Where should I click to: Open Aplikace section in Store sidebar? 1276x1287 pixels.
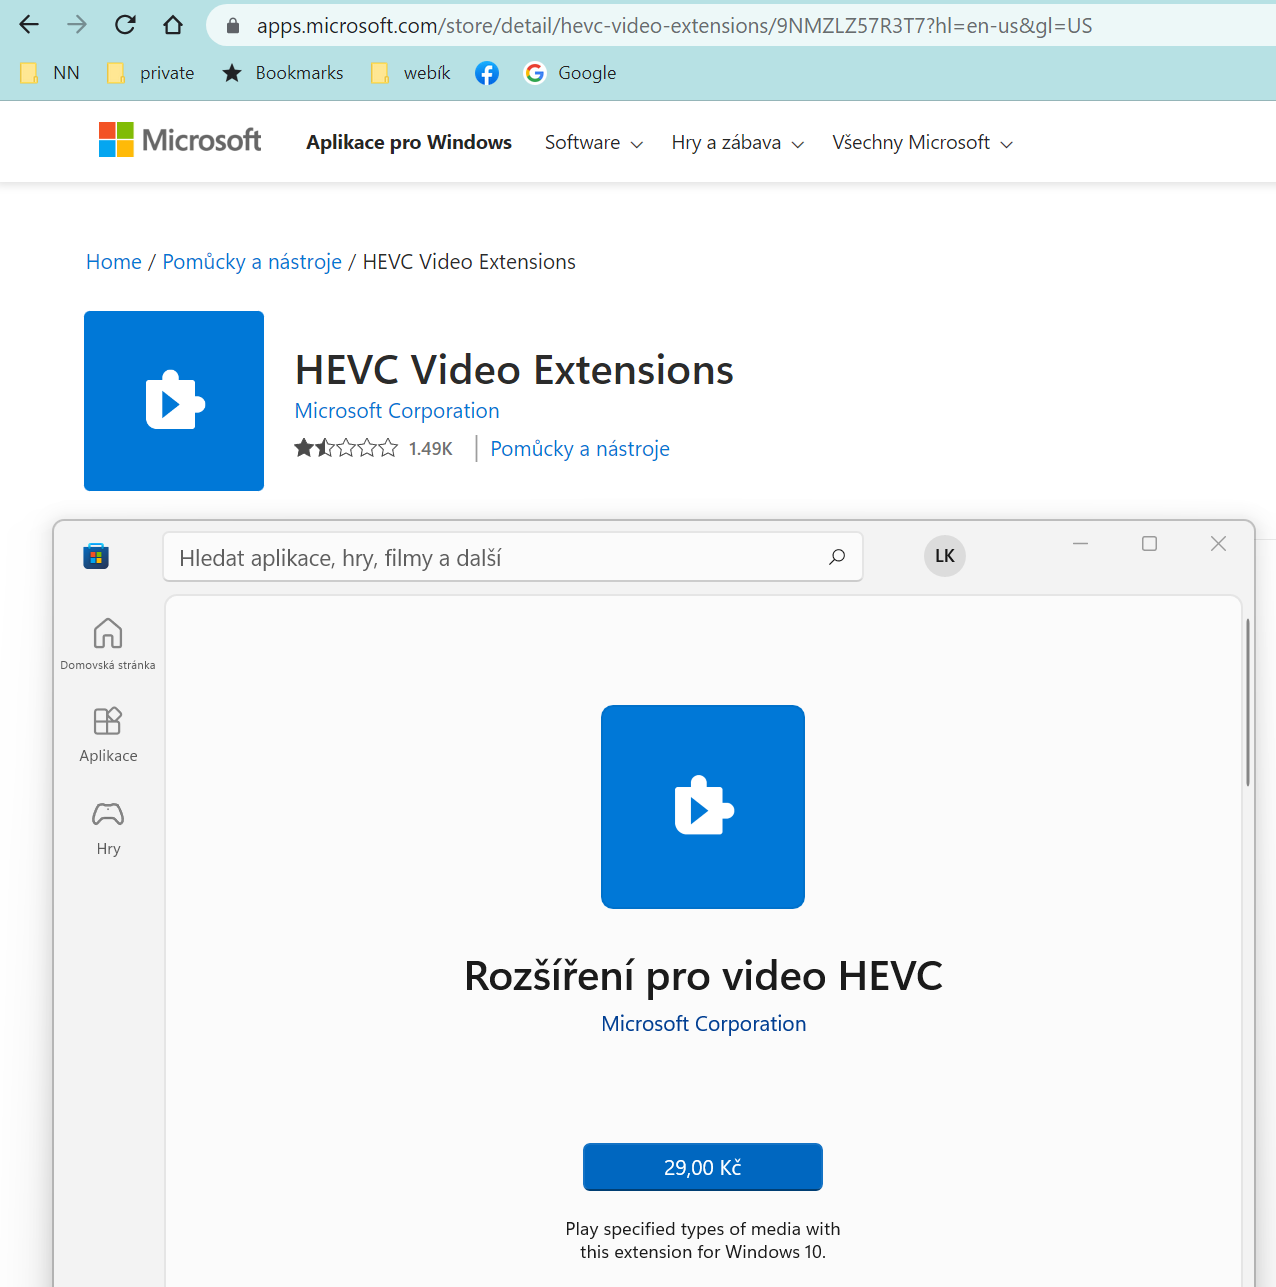[x=108, y=733]
